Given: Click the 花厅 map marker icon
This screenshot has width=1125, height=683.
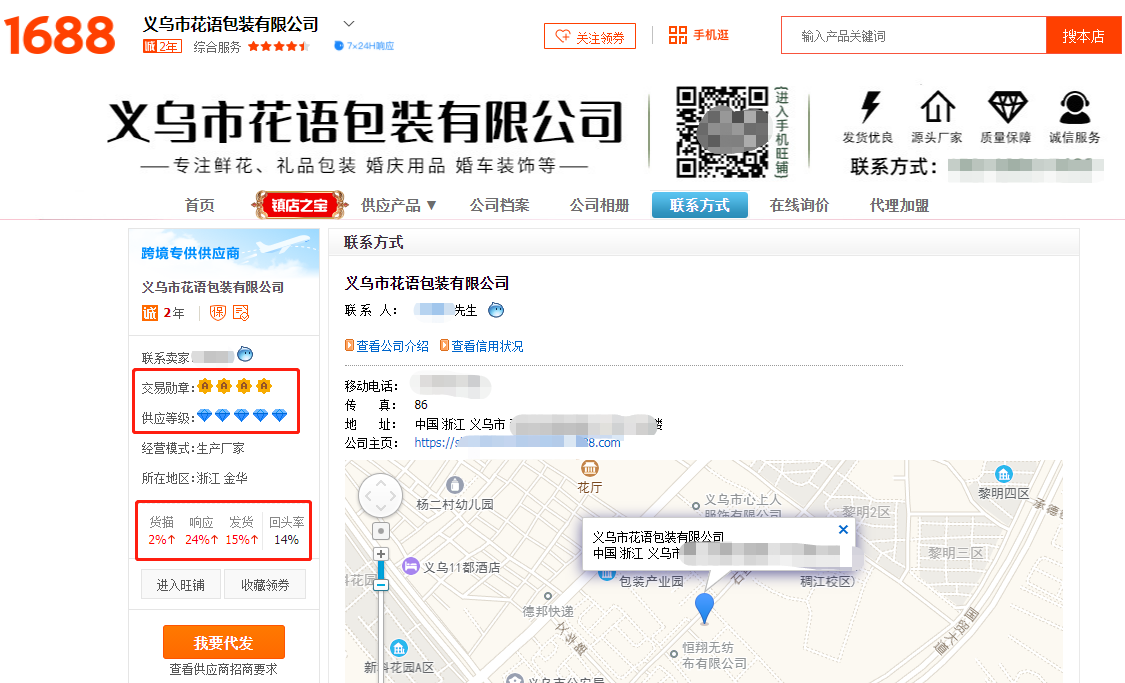Looking at the screenshot, I should tap(590, 469).
